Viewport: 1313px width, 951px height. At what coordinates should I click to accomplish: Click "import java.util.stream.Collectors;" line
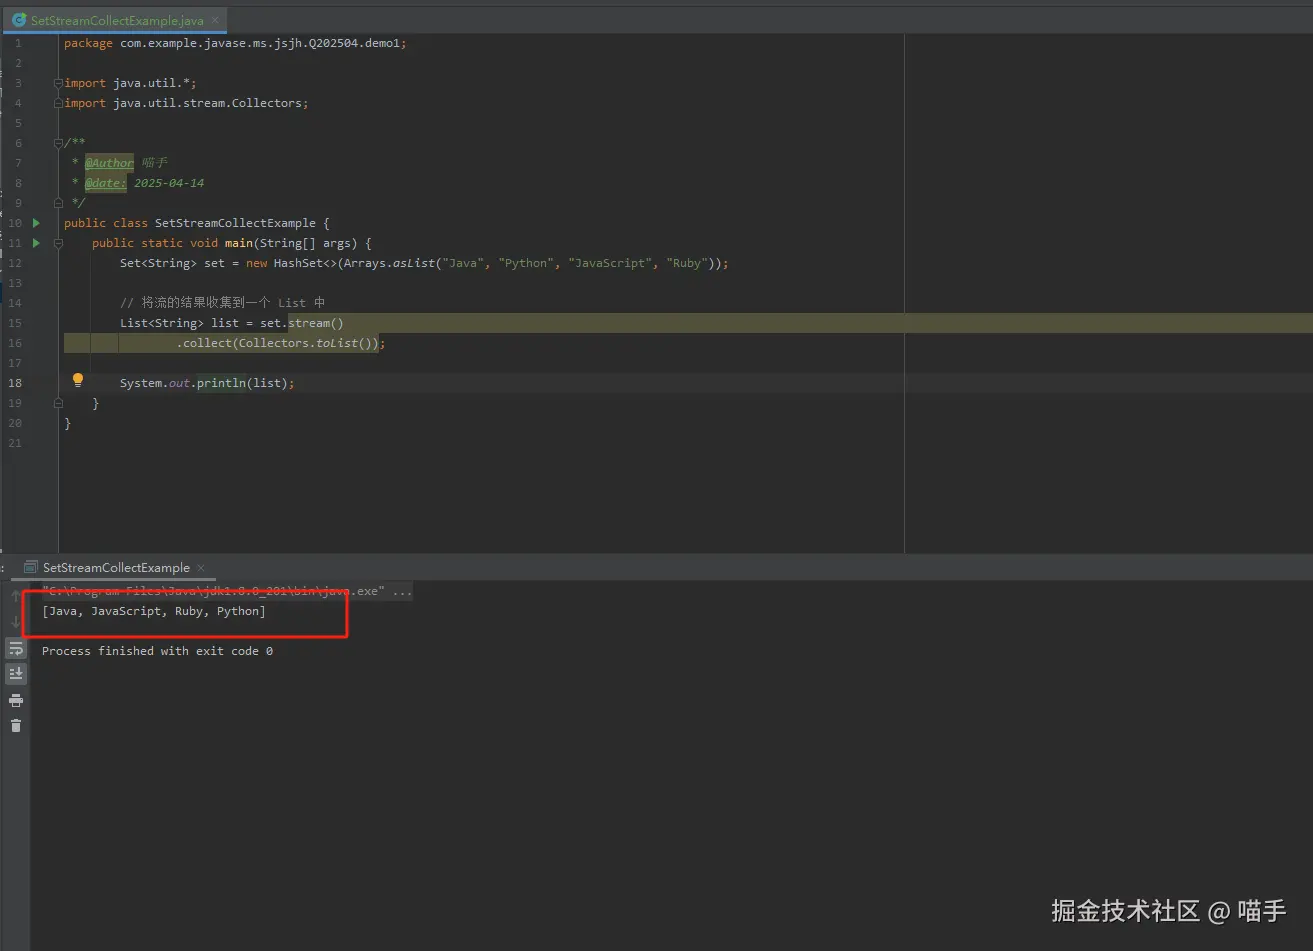pos(186,103)
